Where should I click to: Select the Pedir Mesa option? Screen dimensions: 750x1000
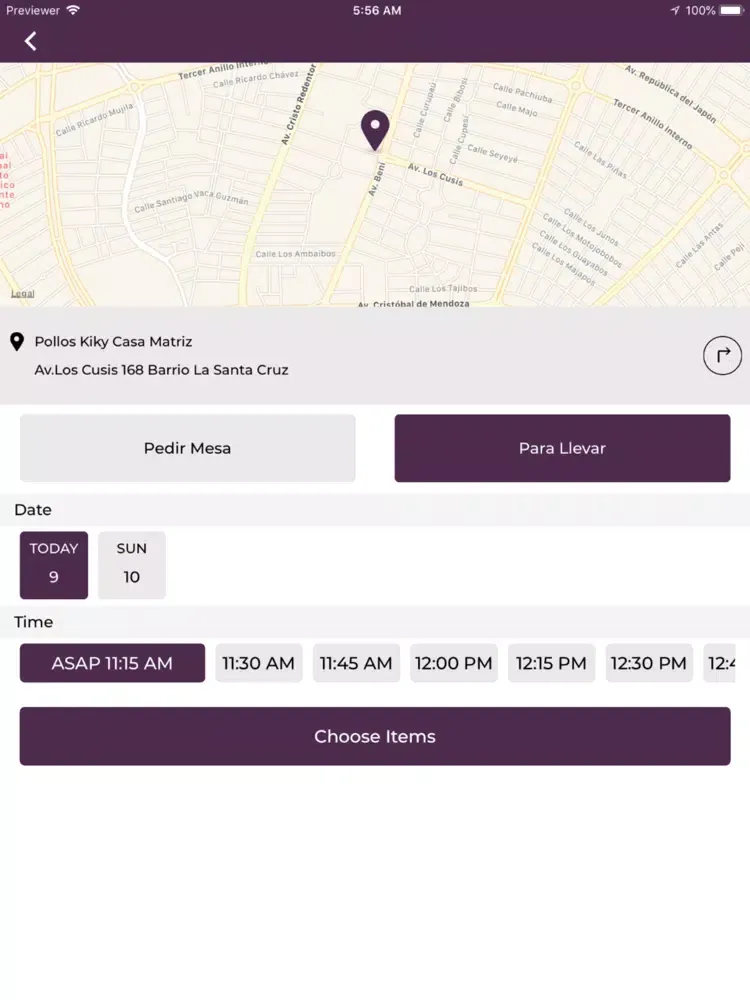click(x=188, y=448)
